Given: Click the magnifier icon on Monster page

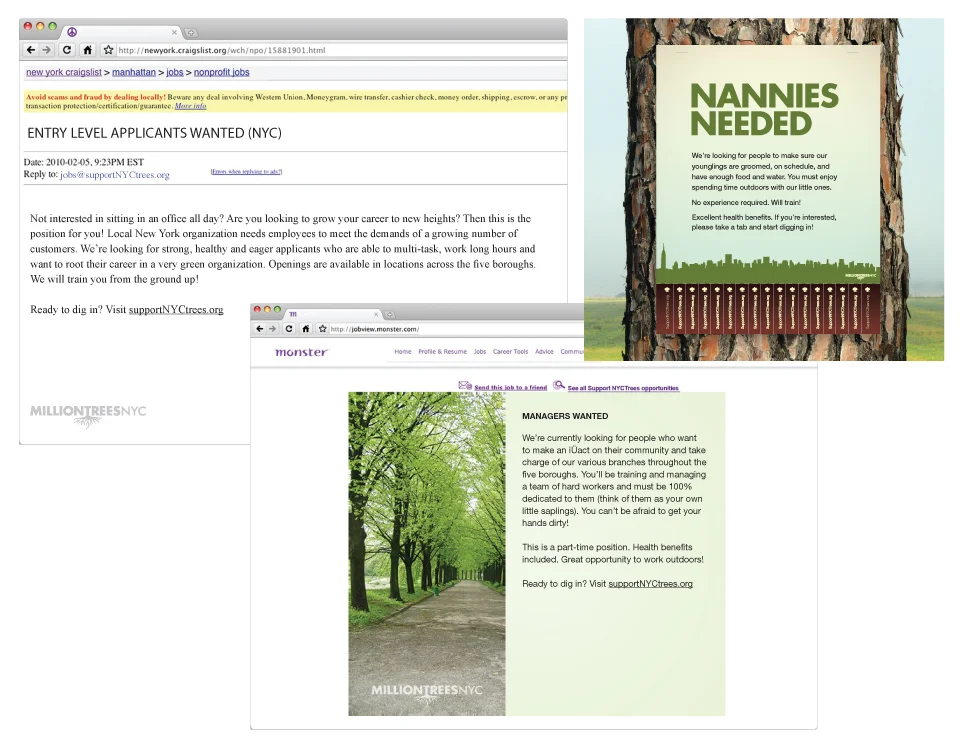Looking at the screenshot, I should point(558,385).
